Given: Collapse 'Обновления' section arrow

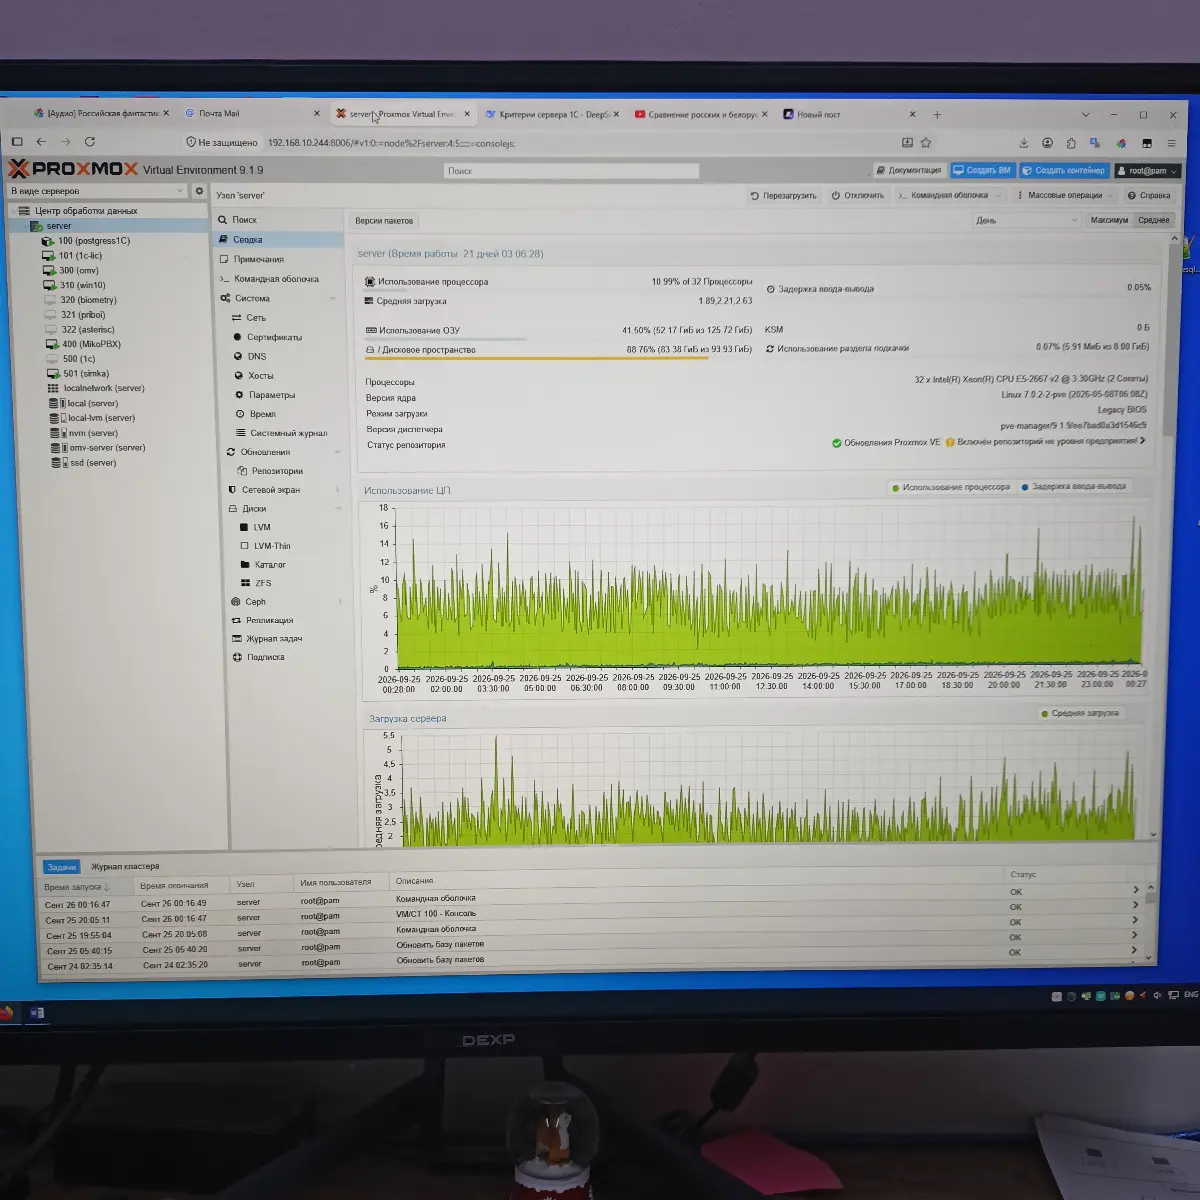Looking at the screenshot, I should pos(337,452).
